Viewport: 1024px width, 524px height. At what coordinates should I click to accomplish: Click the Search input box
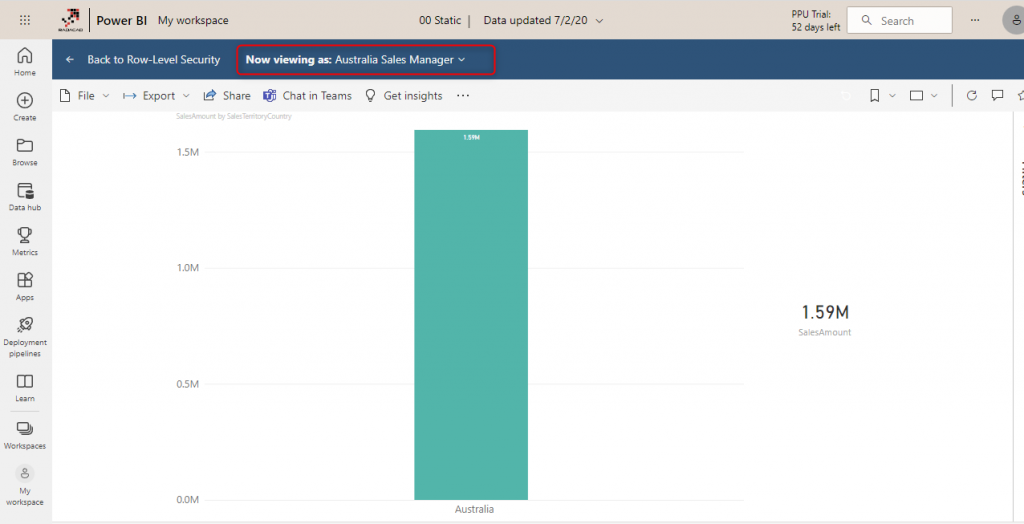click(899, 20)
